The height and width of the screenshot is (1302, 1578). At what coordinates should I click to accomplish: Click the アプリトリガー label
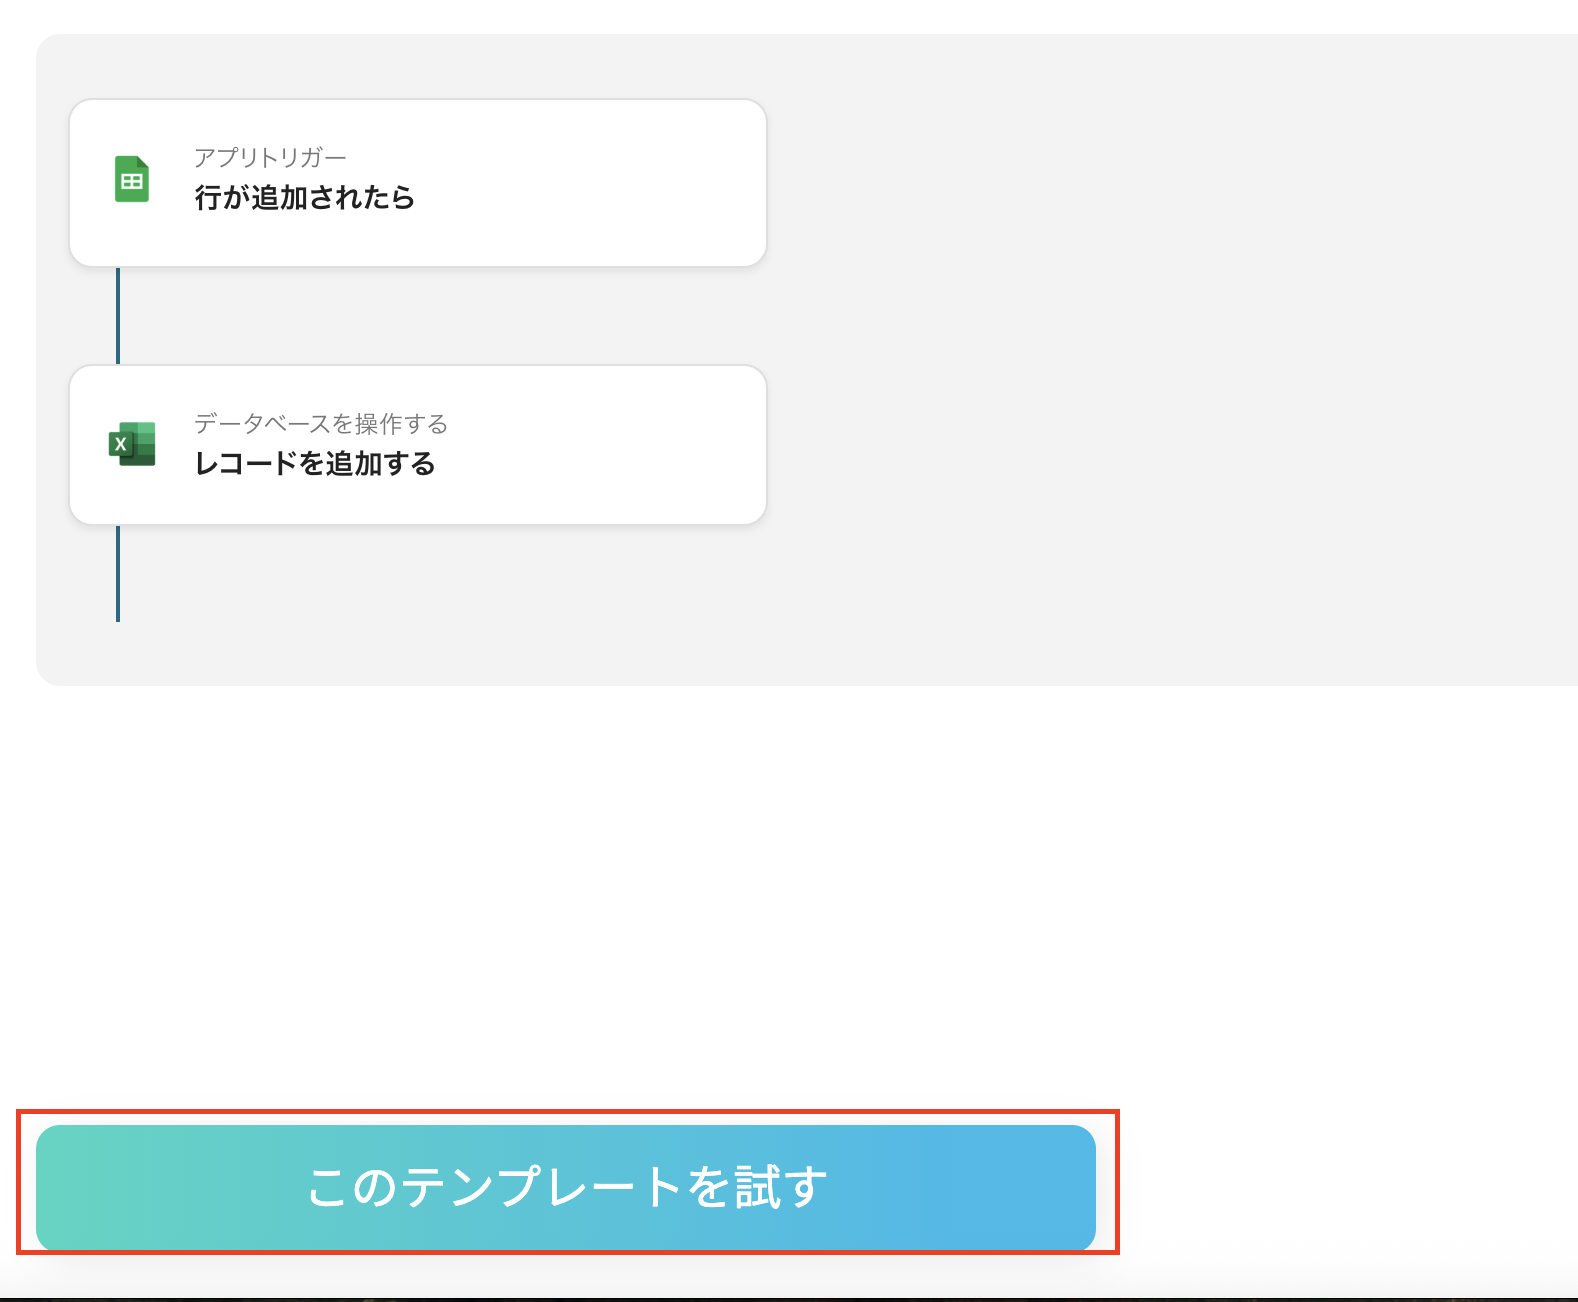[270, 158]
